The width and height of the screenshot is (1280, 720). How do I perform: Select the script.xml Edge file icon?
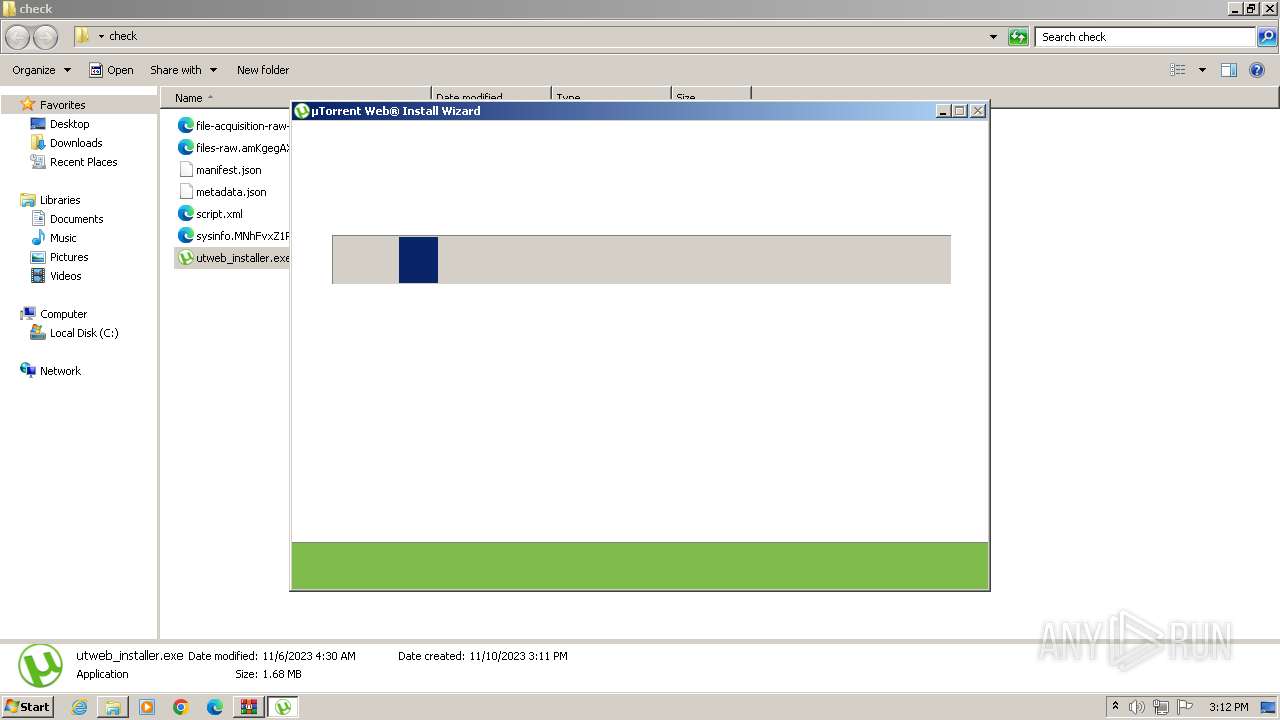click(x=185, y=214)
